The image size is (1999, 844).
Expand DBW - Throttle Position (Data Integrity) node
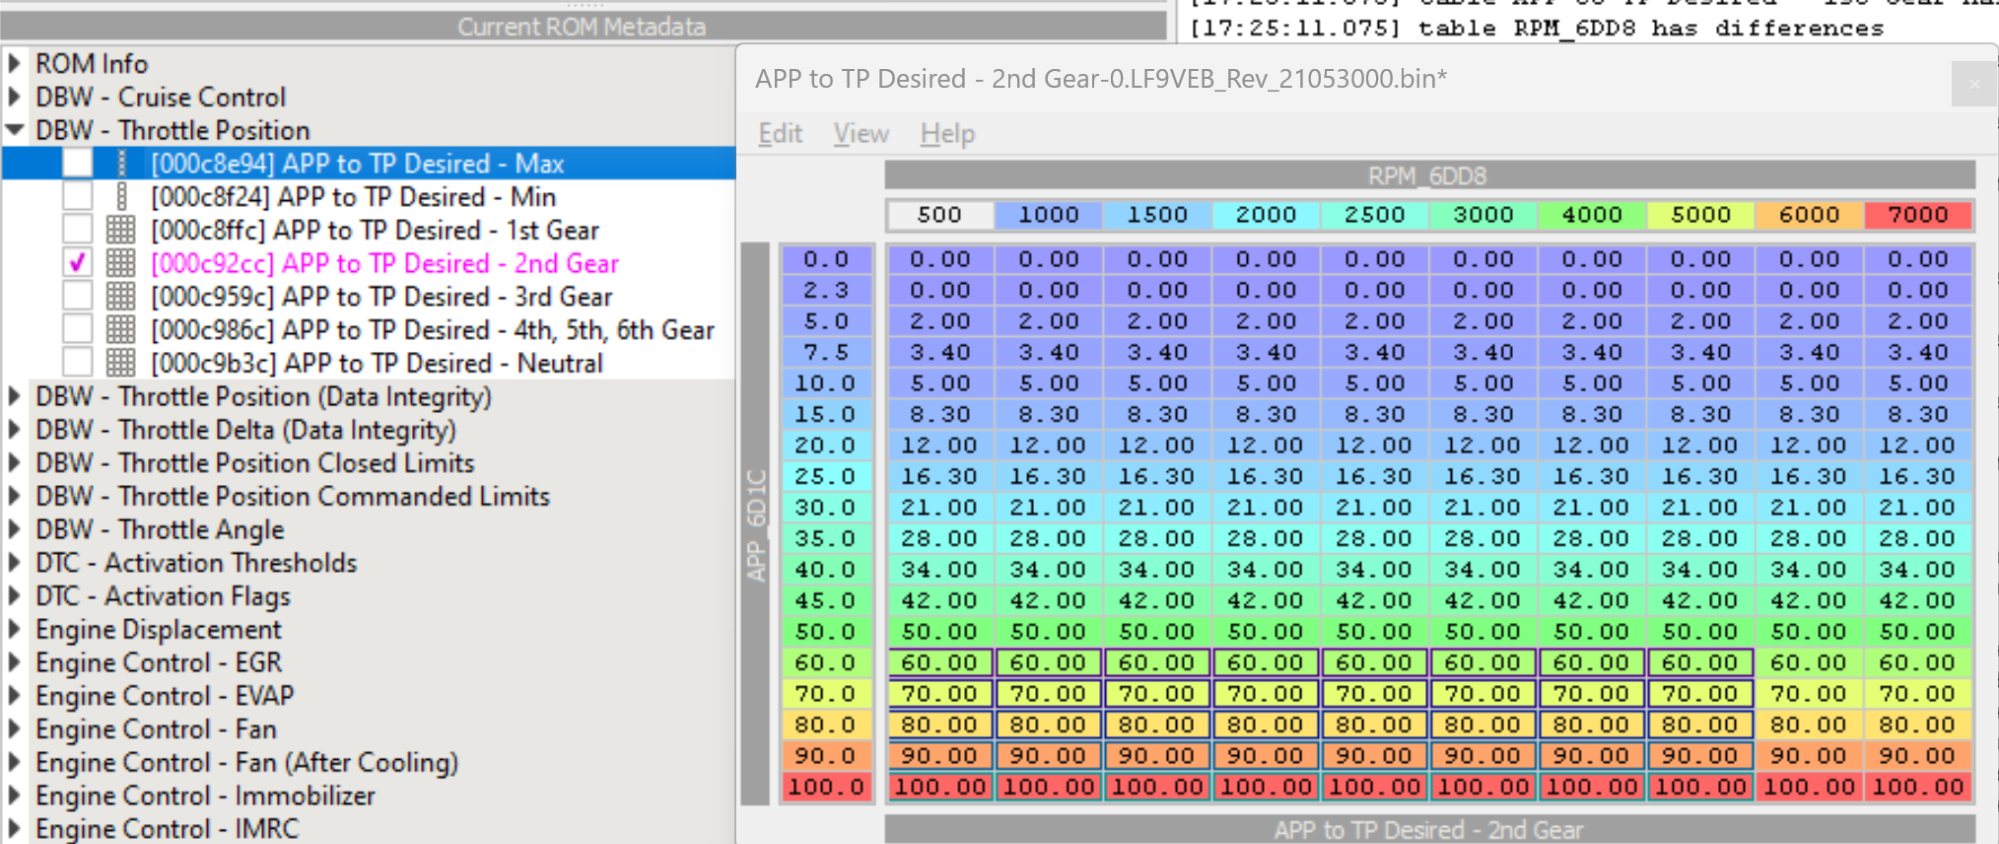[x=15, y=396]
